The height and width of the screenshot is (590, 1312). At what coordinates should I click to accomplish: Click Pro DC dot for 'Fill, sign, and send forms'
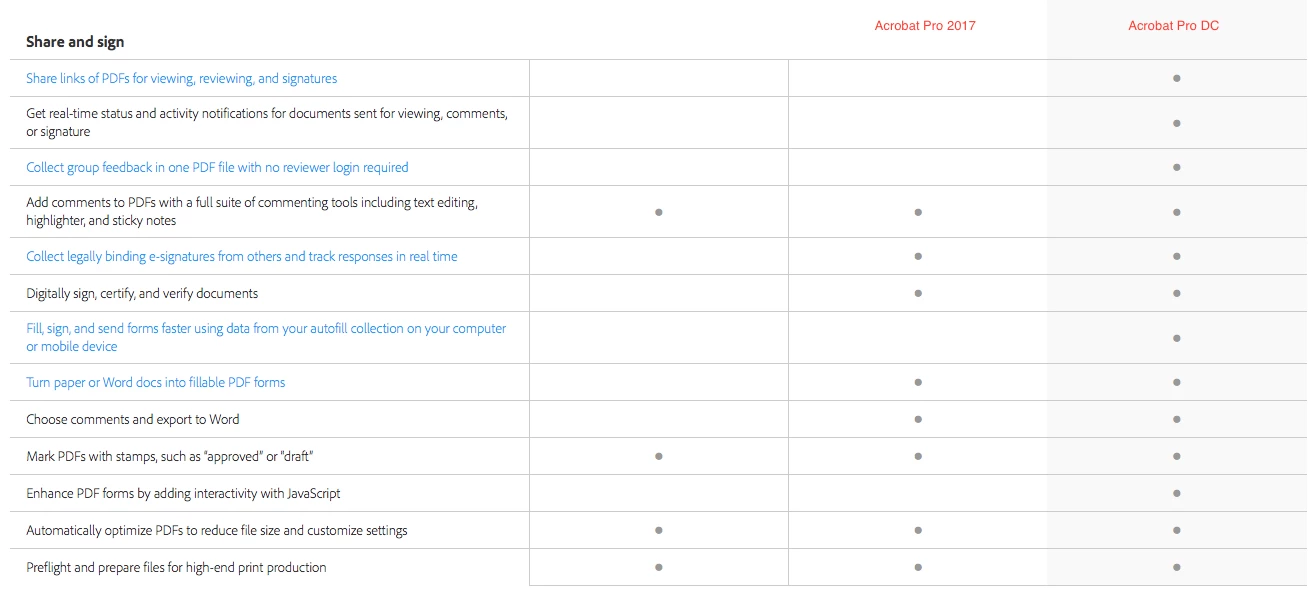(x=1177, y=338)
